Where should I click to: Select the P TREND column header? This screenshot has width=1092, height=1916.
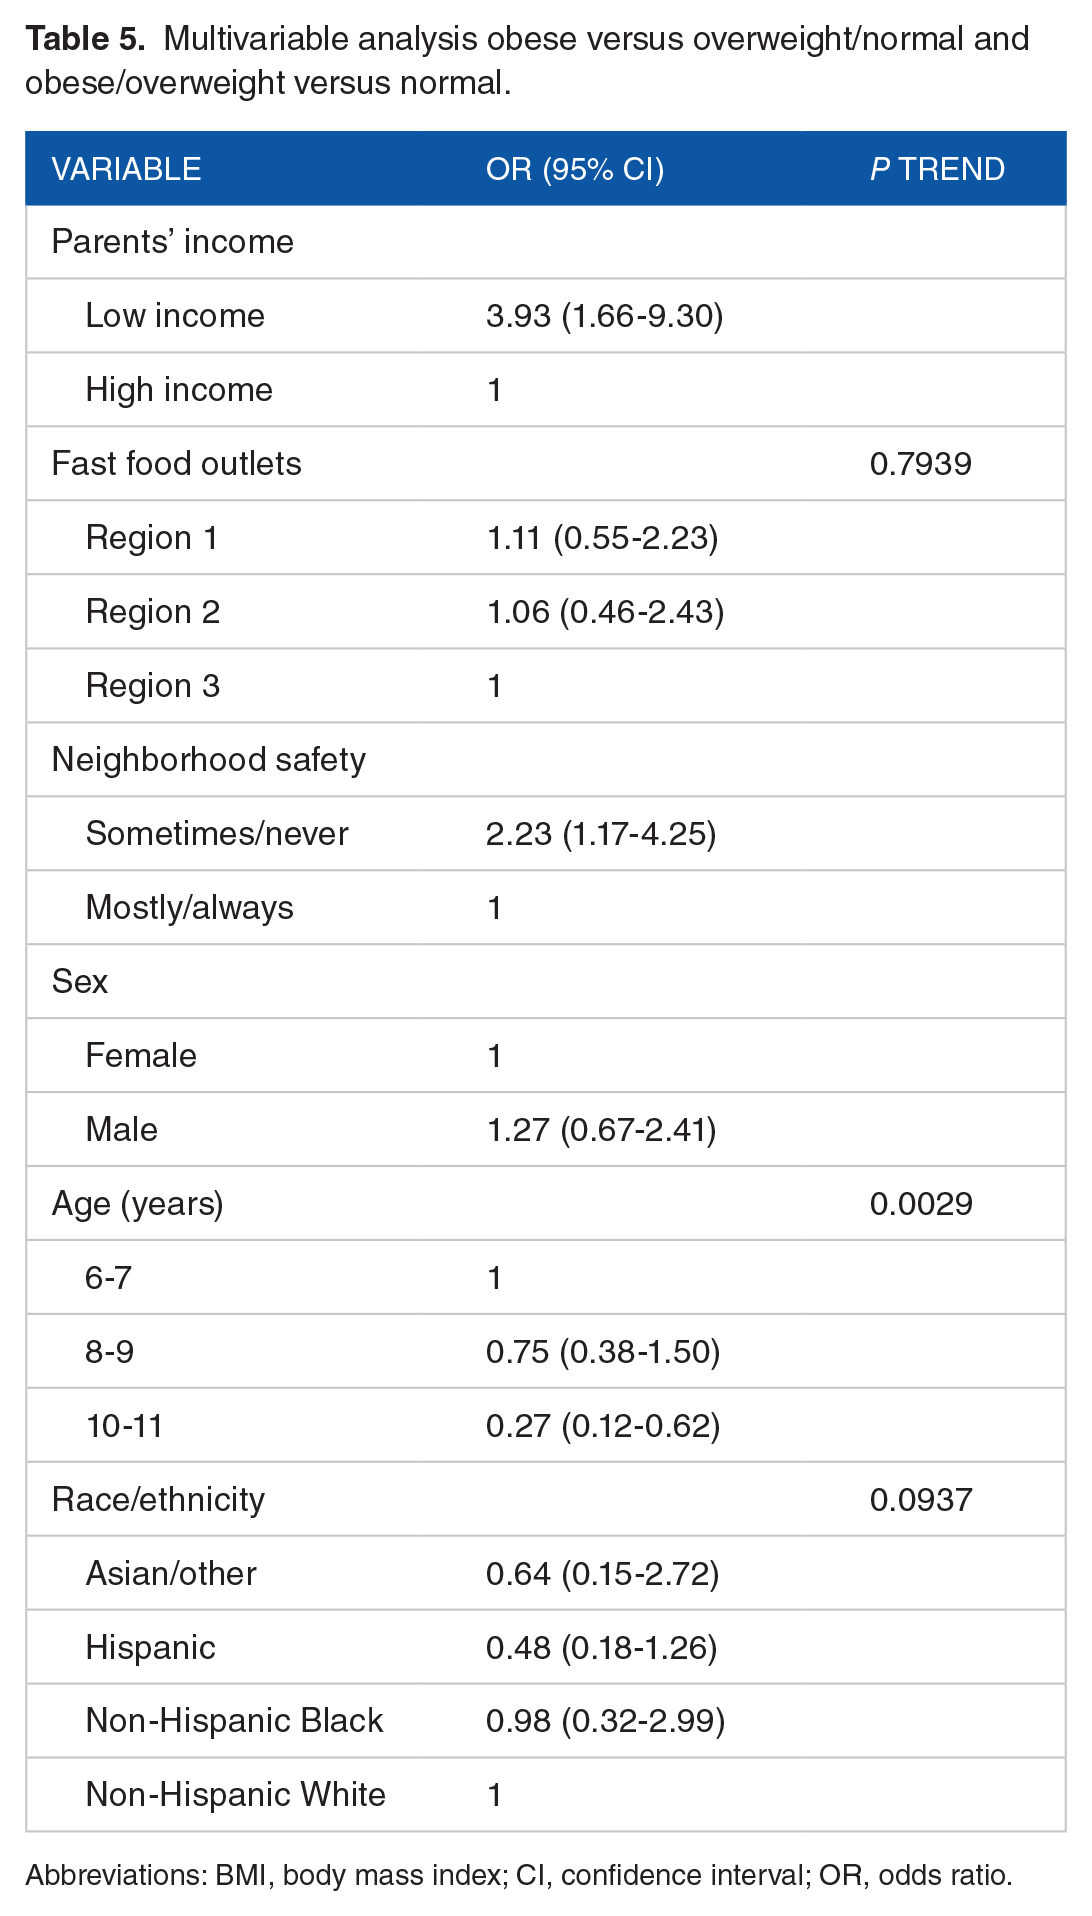(937, 169)
